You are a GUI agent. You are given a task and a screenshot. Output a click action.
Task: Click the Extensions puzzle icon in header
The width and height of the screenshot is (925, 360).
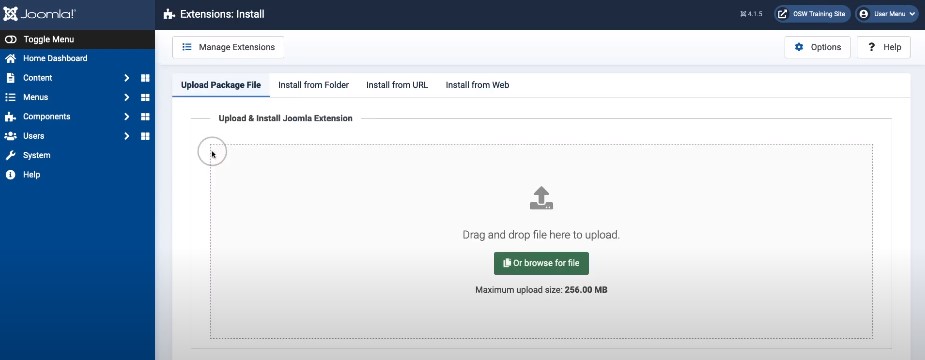click(169, 14)
